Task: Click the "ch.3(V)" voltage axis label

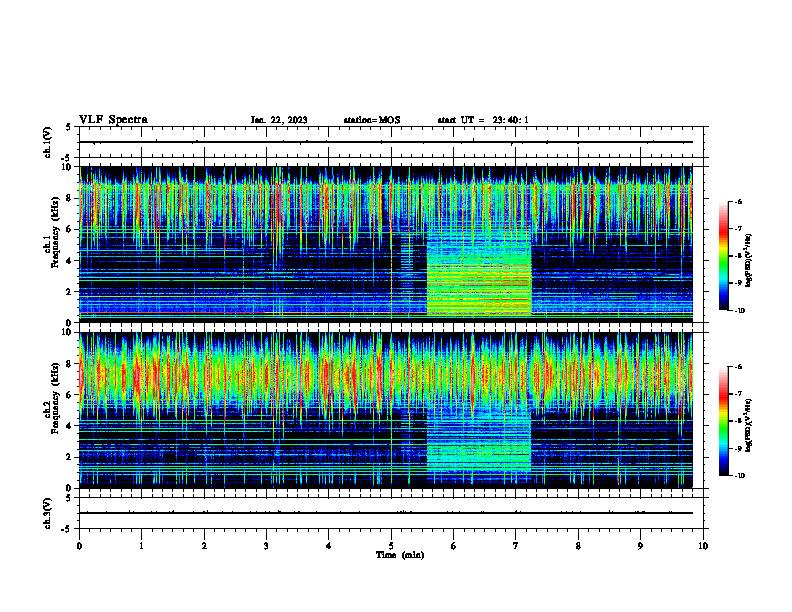Action: pos(47,513)
